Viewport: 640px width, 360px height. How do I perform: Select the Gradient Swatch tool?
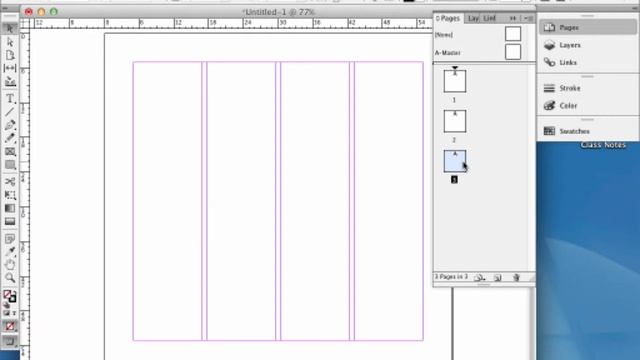[x=10, y=208]
